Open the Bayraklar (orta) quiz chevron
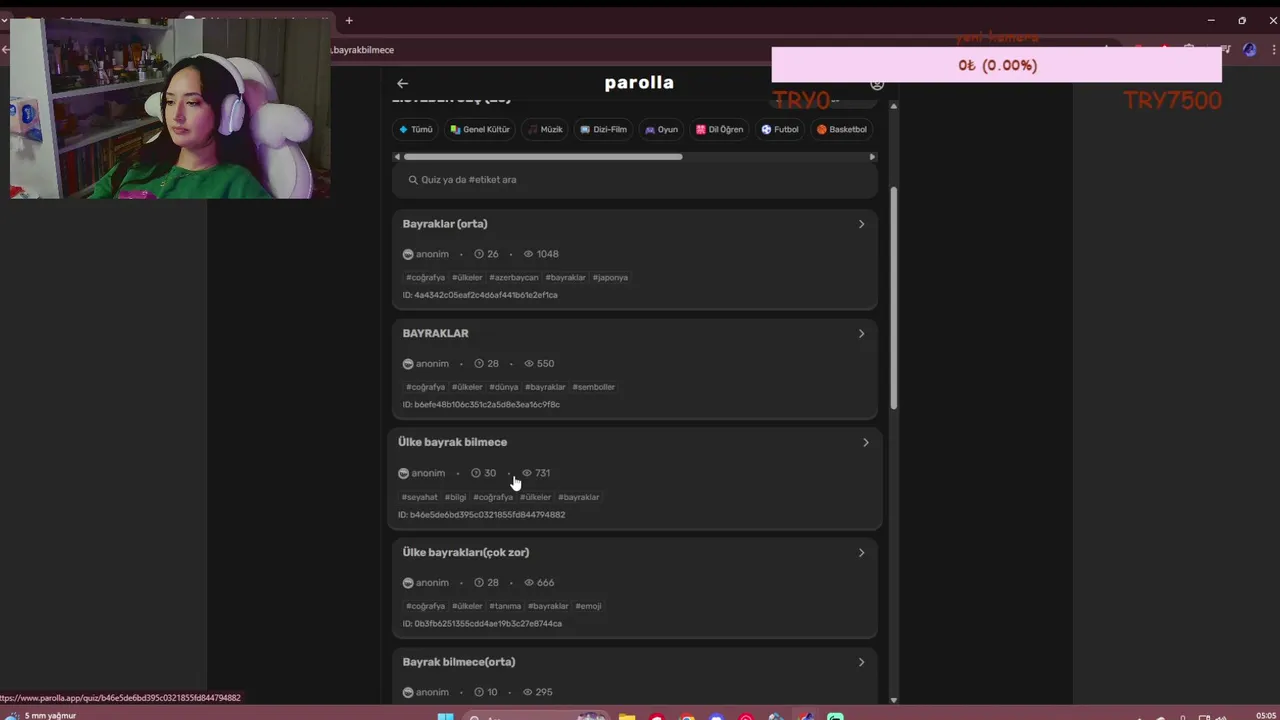Image resolution: width=1280 pixels, height=720 pixels. (861, 224)
